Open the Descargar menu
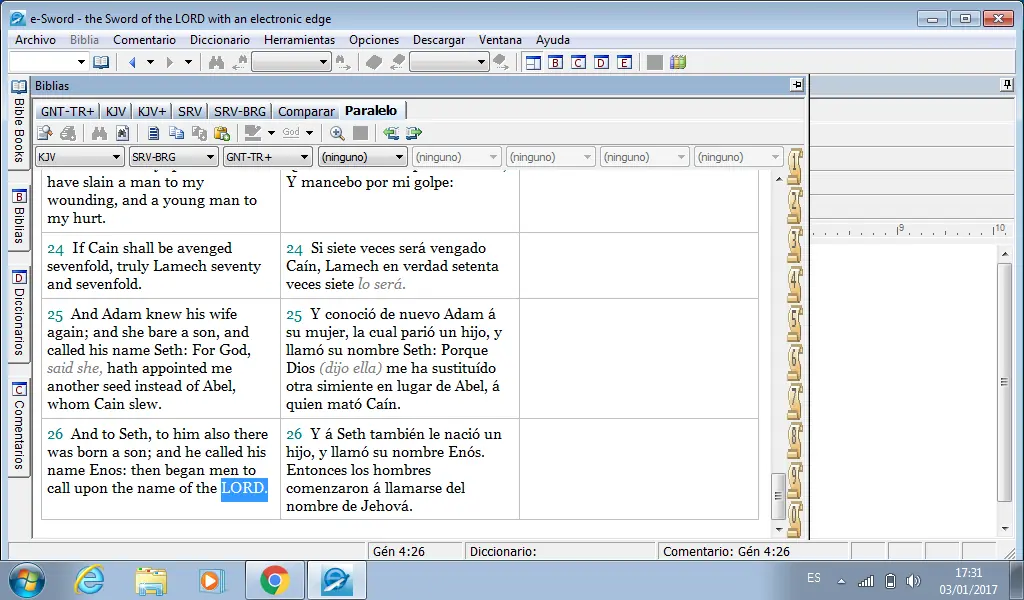 coord(439,40)
